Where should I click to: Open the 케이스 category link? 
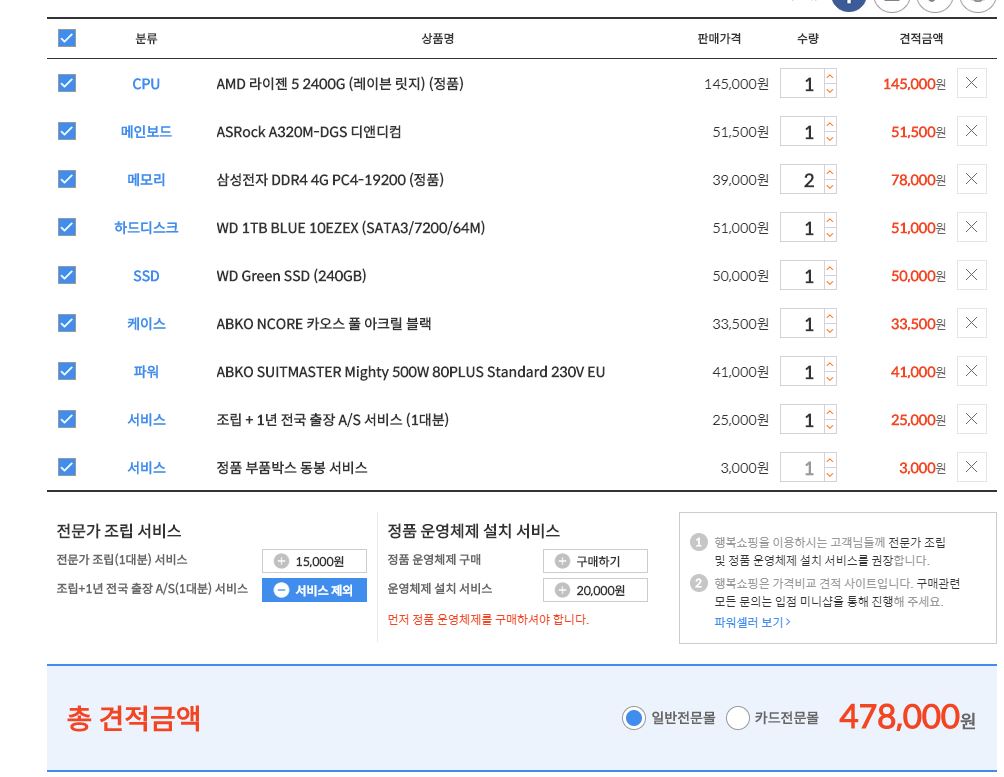146,323
